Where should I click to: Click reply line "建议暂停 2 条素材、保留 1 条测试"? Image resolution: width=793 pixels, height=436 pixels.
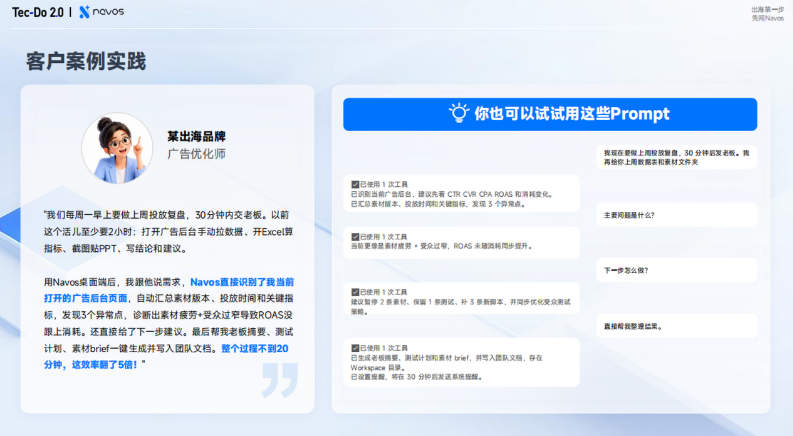(x=460, y=307)
